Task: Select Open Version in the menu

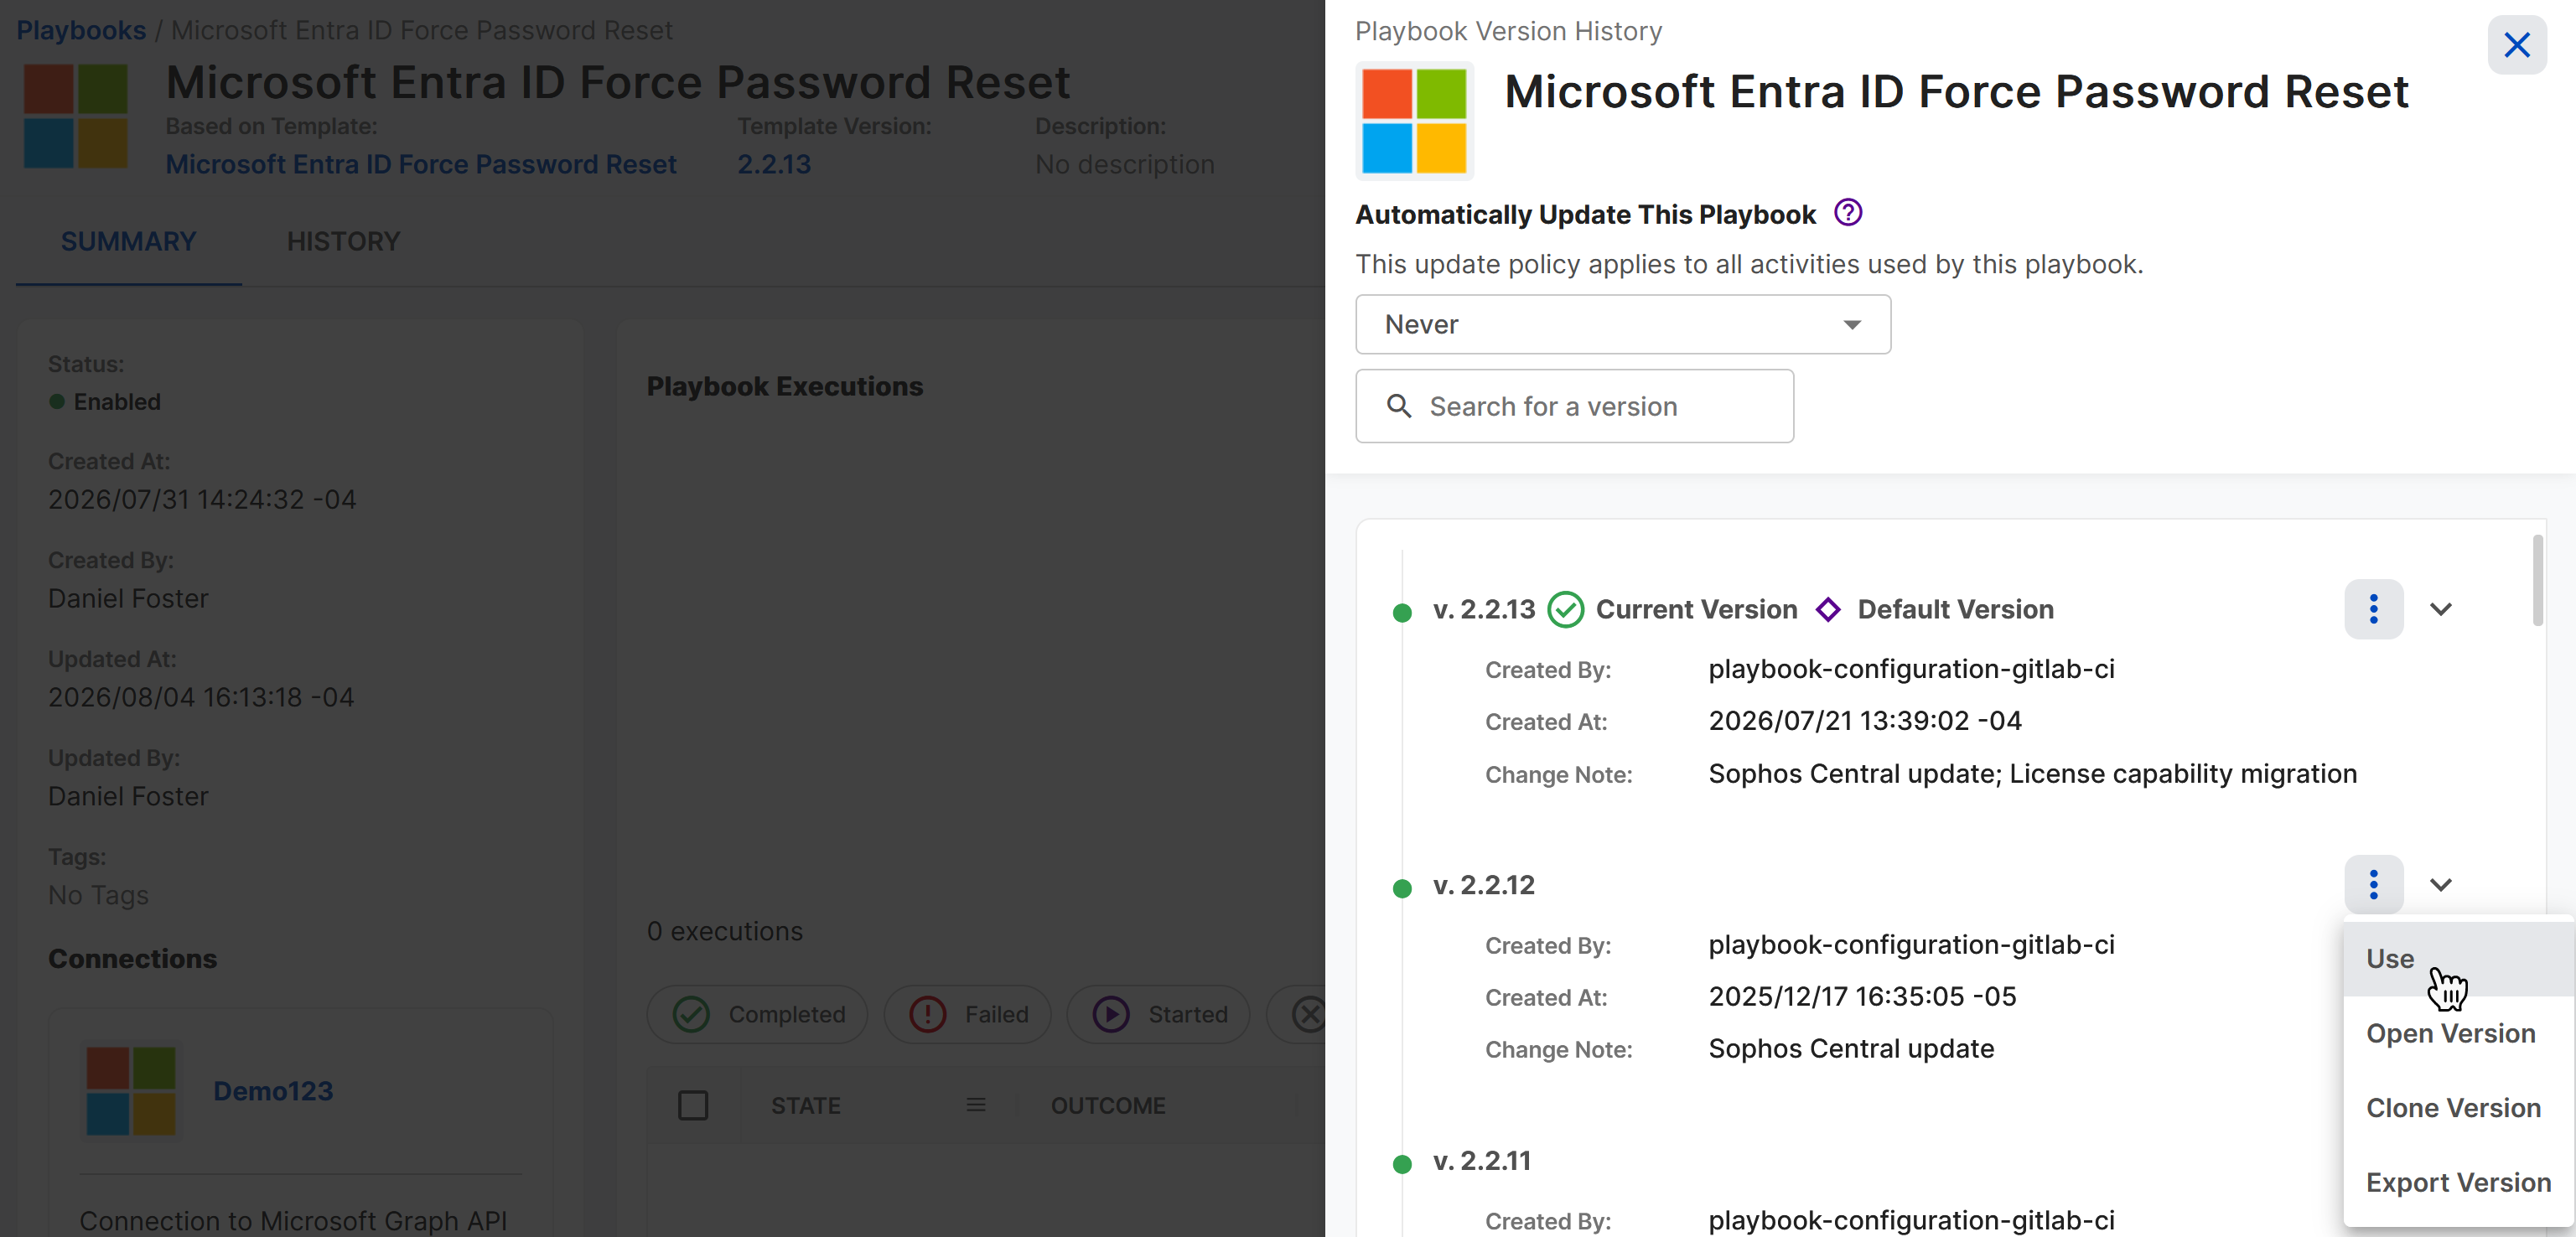Action: pos(2458,1033)
